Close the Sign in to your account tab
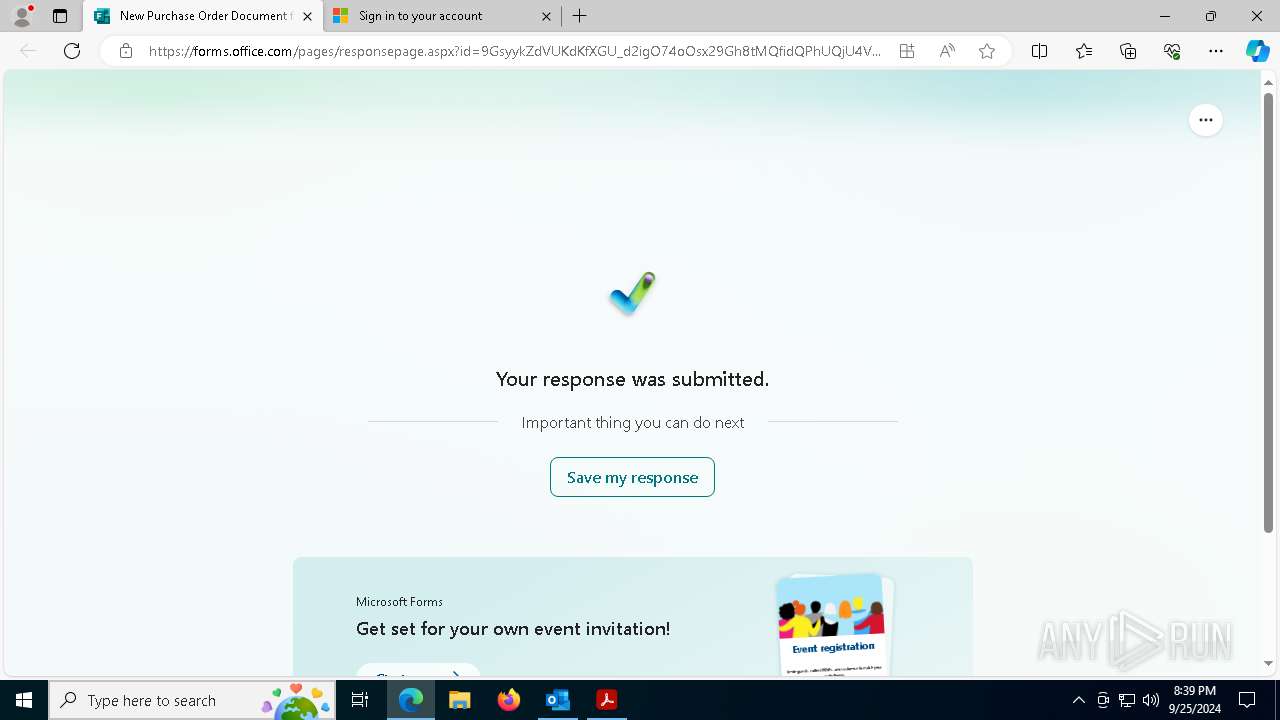 546,16
